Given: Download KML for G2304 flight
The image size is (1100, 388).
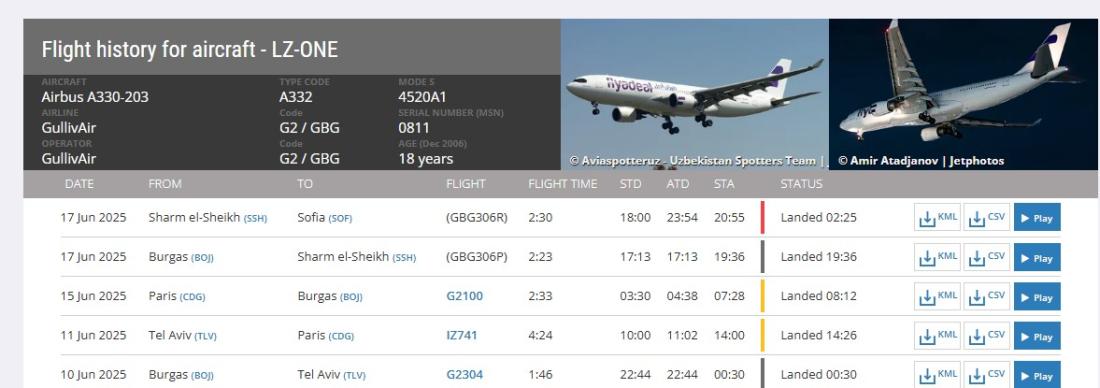Looking at the screenshot, I should pyautogui.click(x=937, y=375).
